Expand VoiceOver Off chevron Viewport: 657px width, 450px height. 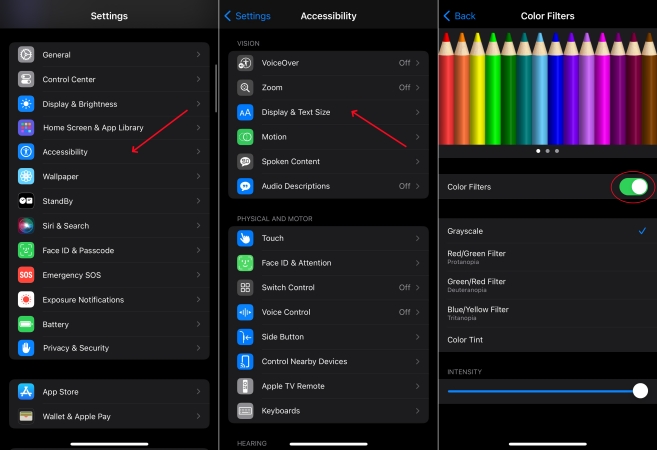click(417, 63)
